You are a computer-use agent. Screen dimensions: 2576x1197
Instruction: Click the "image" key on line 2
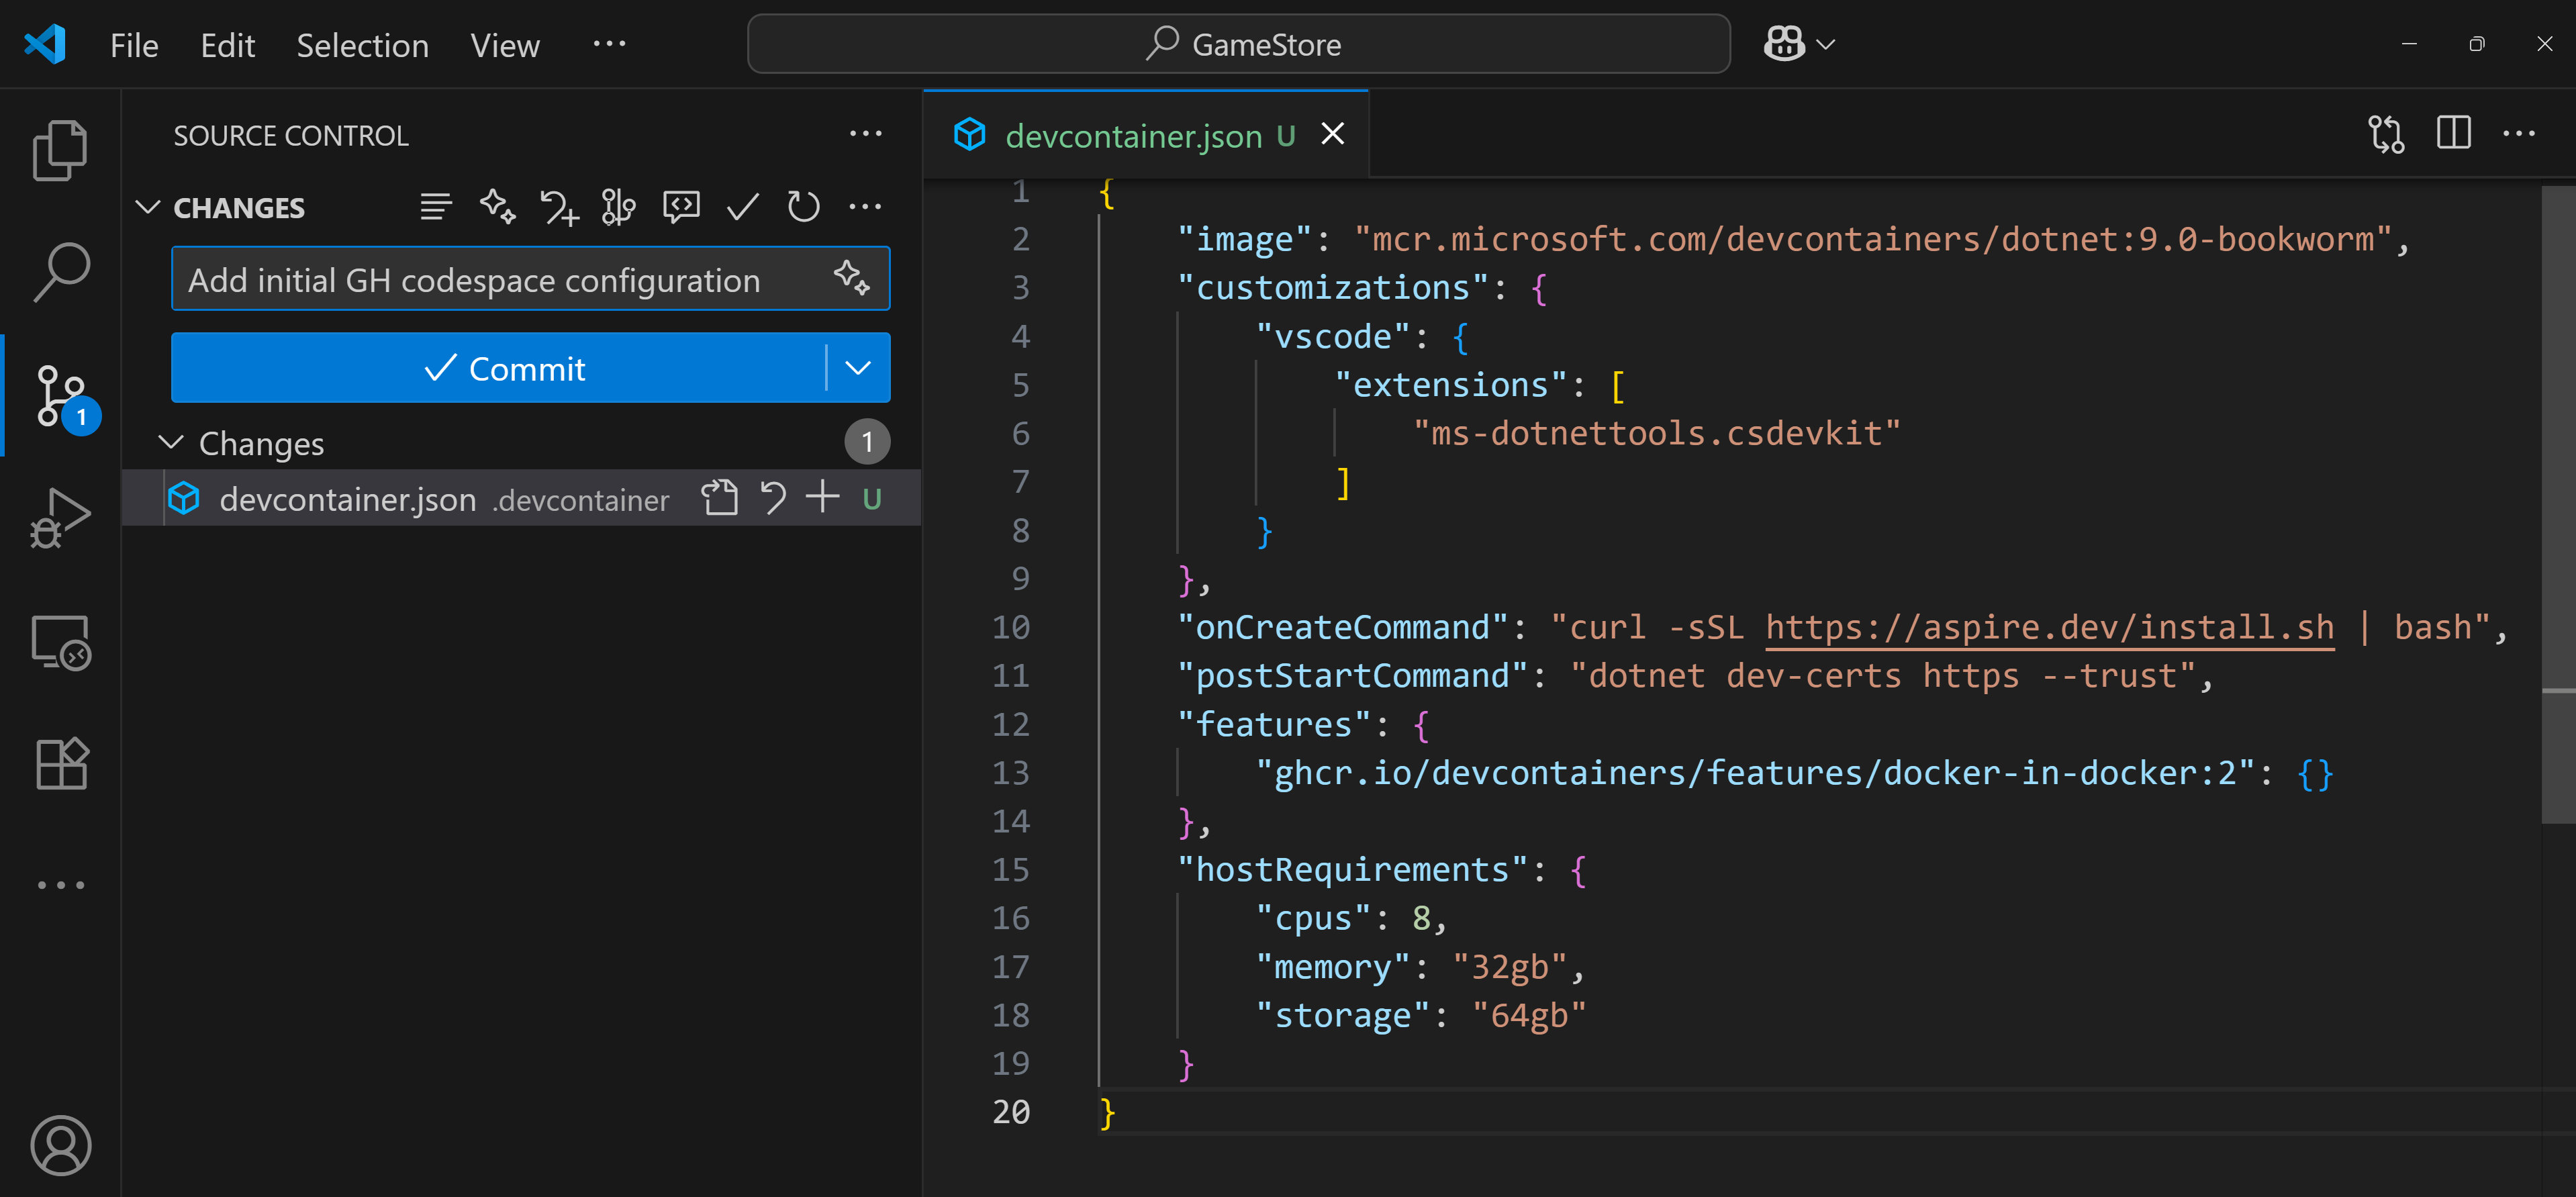(x=1244, y=239)
